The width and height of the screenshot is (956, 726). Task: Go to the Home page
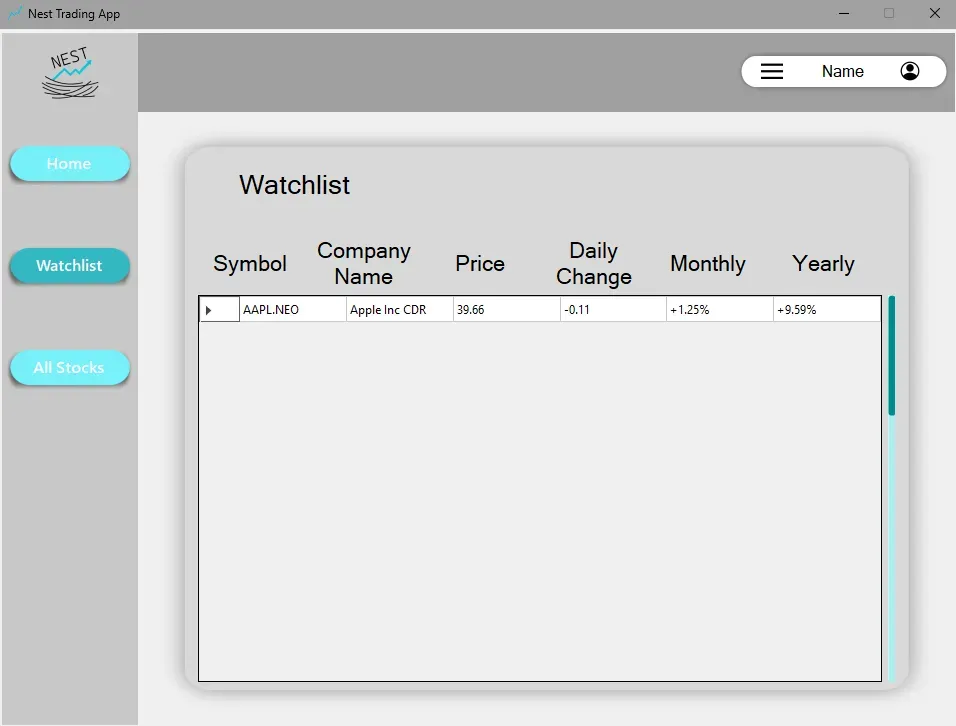pyautogui.click(x=70, y=164)
